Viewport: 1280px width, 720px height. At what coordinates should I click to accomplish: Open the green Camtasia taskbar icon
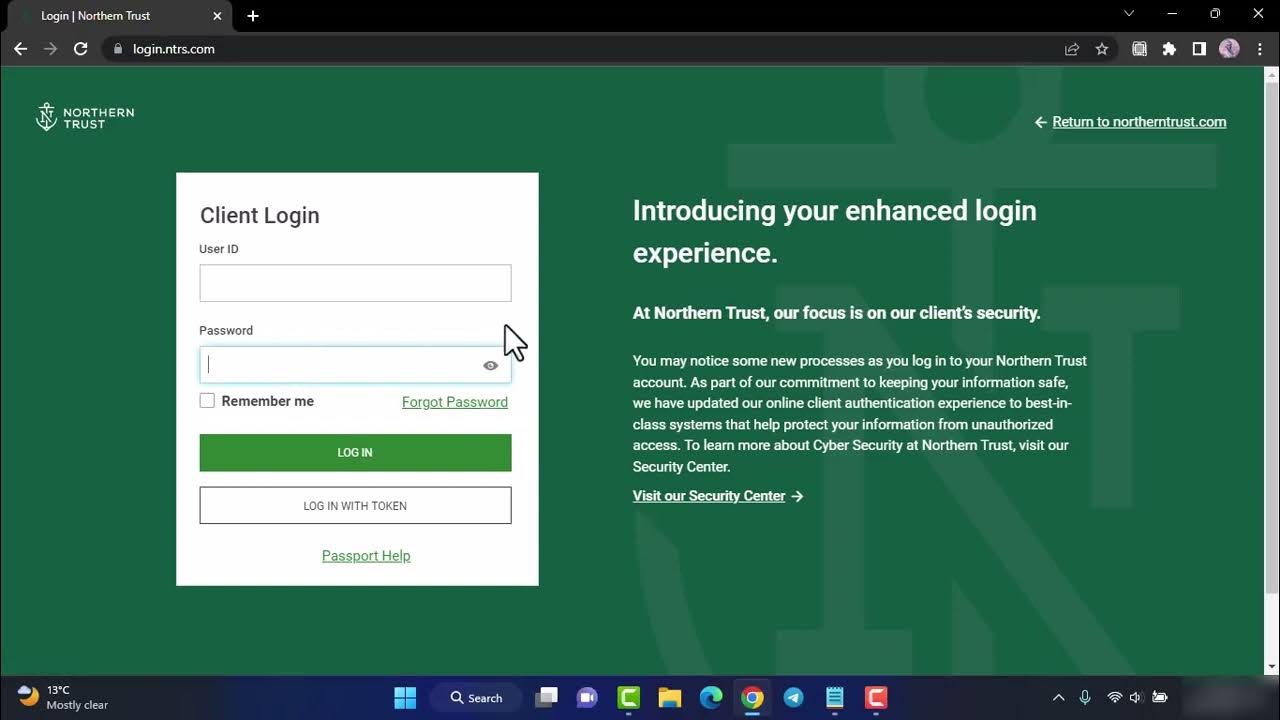[629, 698]
